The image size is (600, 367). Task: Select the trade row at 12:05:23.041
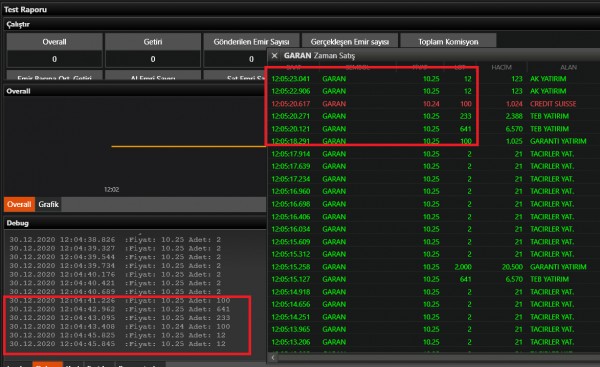click(434, 79)
